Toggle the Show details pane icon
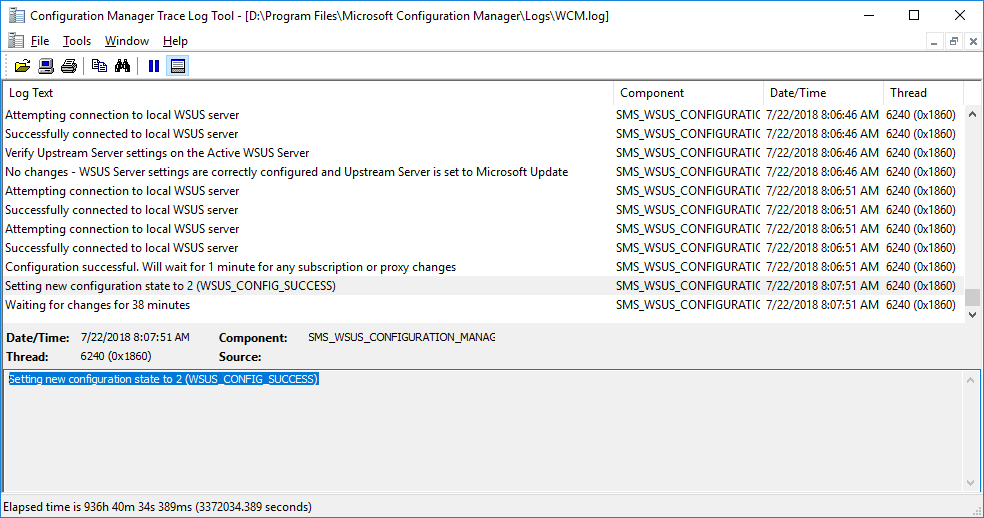Screen dimensions: 984x518 pos(178,66)
